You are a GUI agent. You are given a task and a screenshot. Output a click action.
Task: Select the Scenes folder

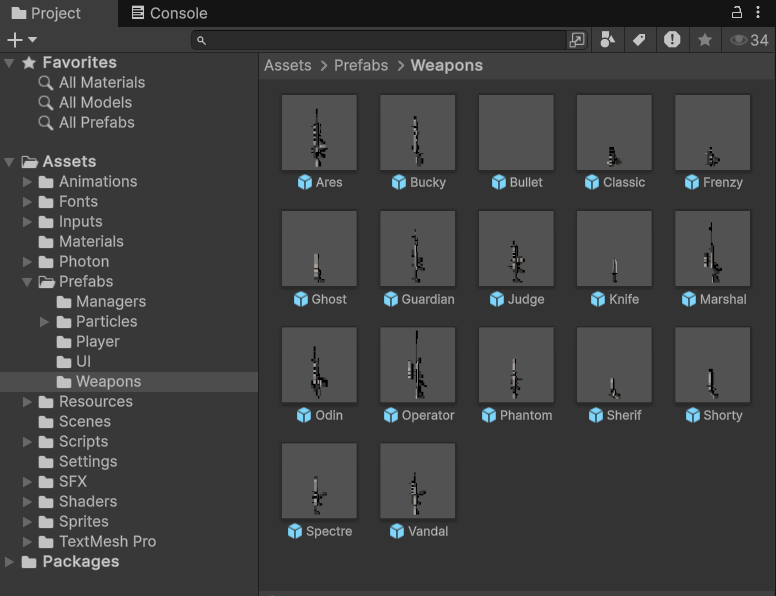[x=74, y=422]
